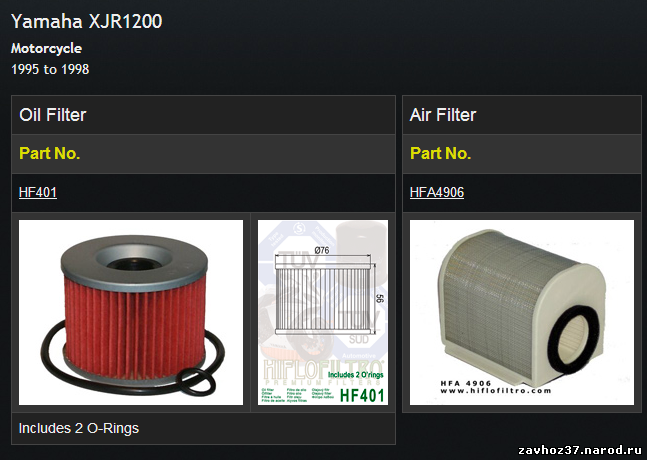Open the HFA4906 air filter part link

click(437, 192)
